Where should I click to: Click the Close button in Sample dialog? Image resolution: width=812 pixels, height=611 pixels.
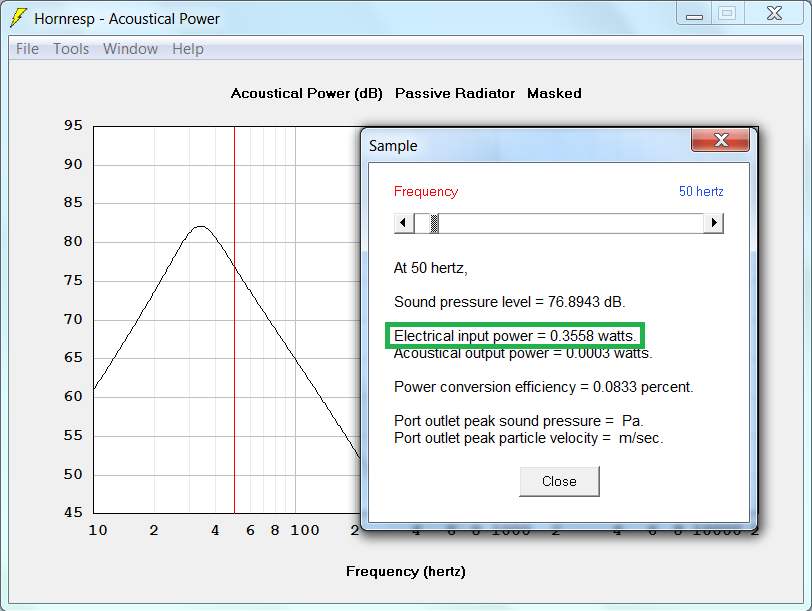coord(559,482)
